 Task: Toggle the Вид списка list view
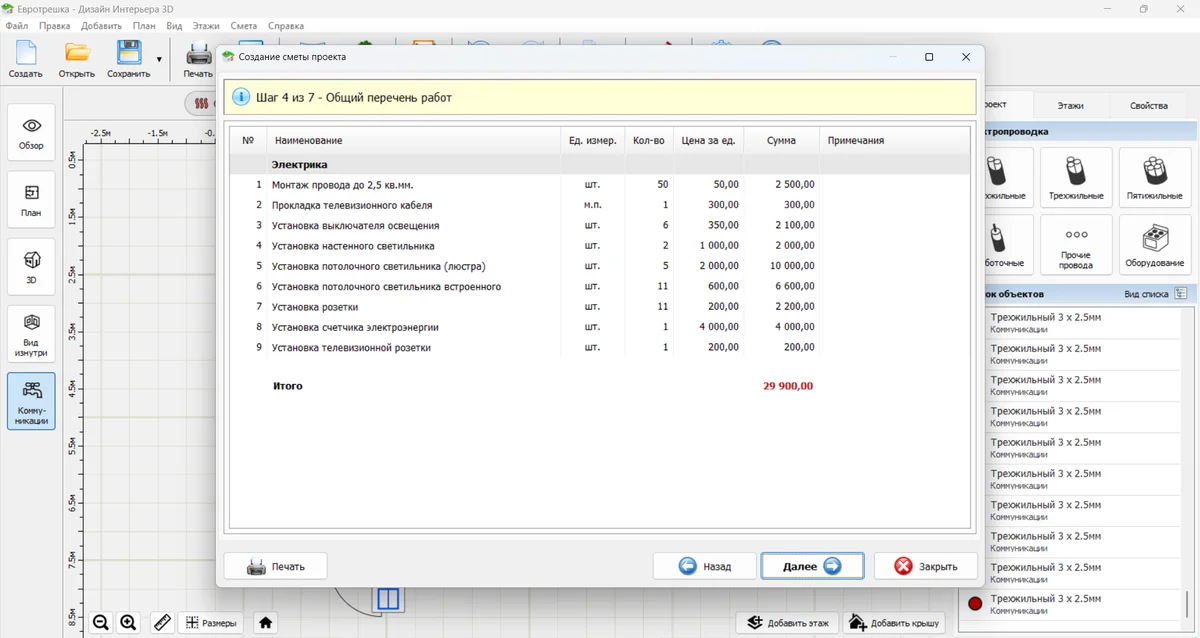(1155, 294)
